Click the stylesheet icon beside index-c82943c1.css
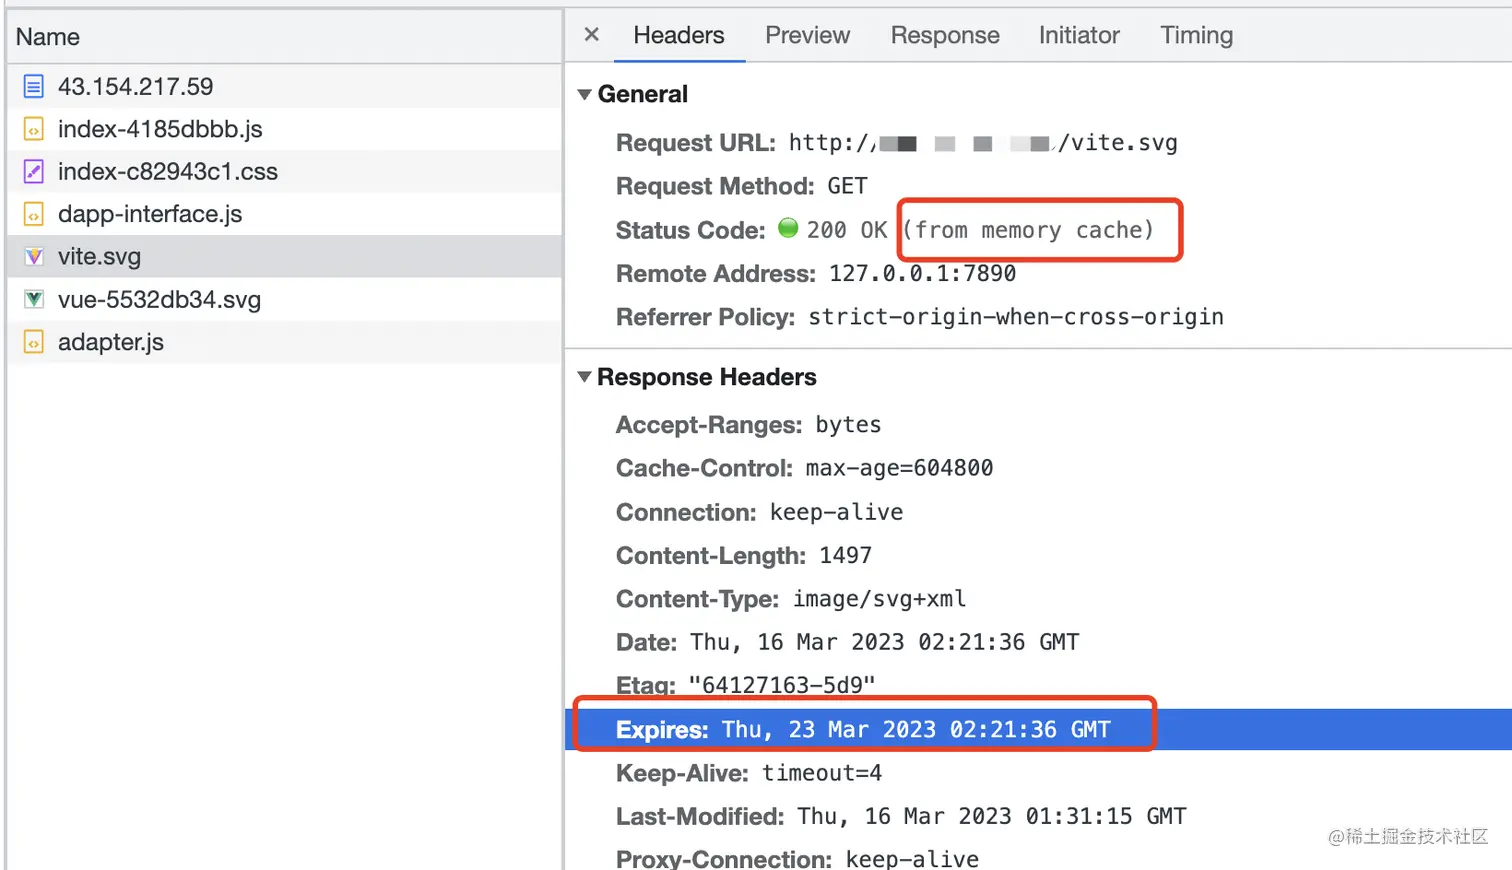This screenshot has height=870, width=1512. tap(33, 172)
